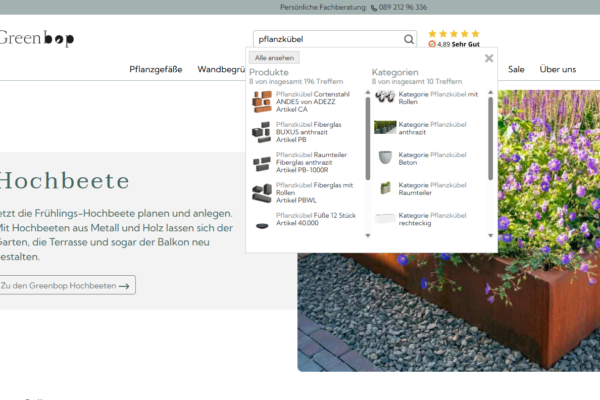Screen dimensions: 600x400
Task: Click Zu den Greenbop Hochbeeten button
Action: pyautogui.click(x=67, y=285)
